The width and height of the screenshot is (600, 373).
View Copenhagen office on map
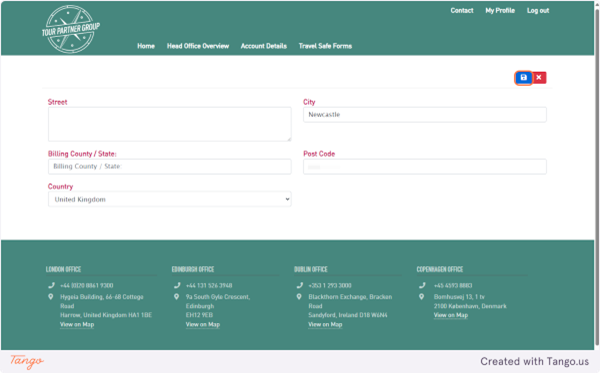[451, 315]
